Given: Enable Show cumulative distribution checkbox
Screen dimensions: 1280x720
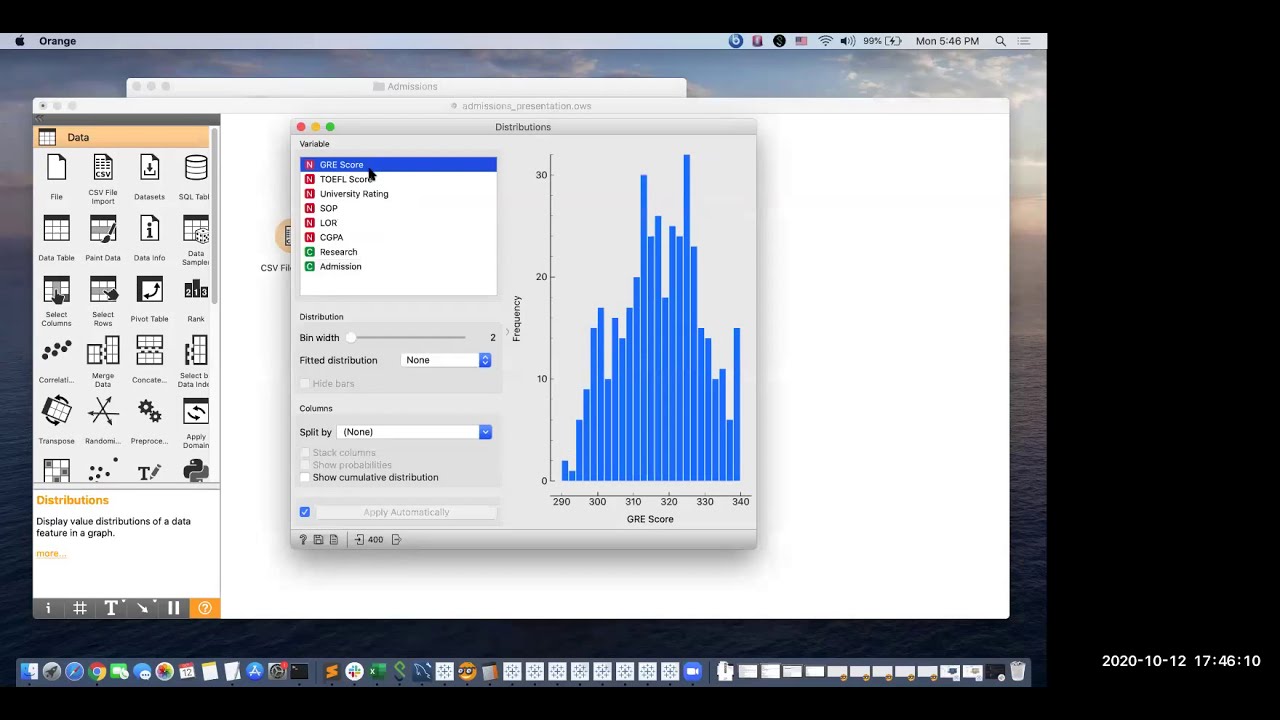Looking at the screenshot, I should [305, 478].
